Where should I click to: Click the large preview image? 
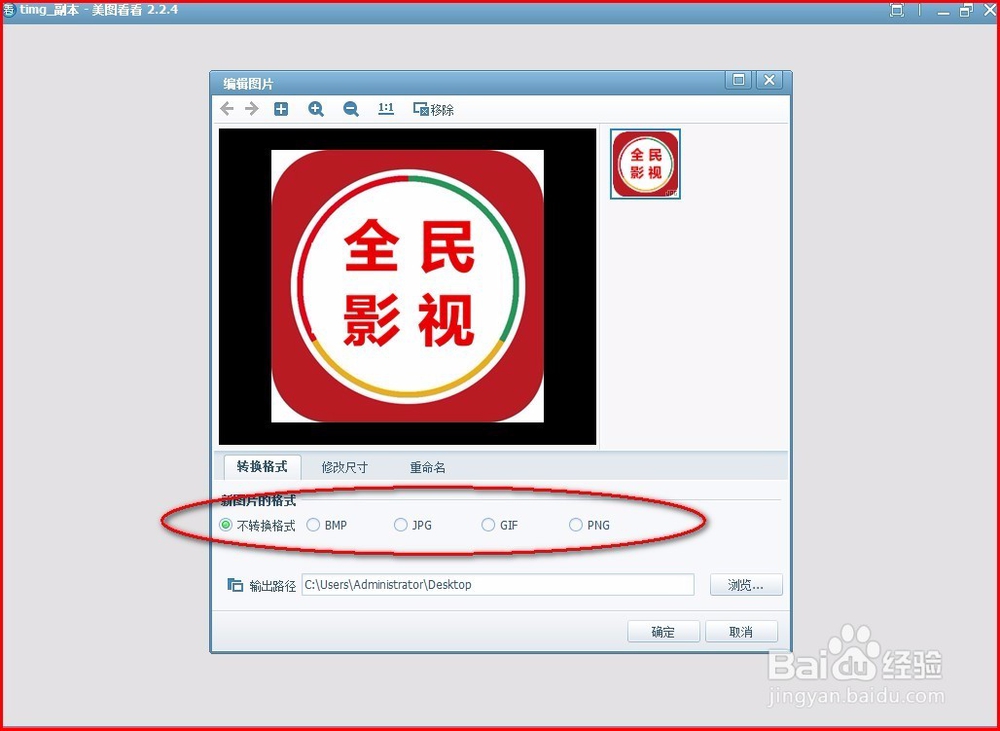[408, 286]
